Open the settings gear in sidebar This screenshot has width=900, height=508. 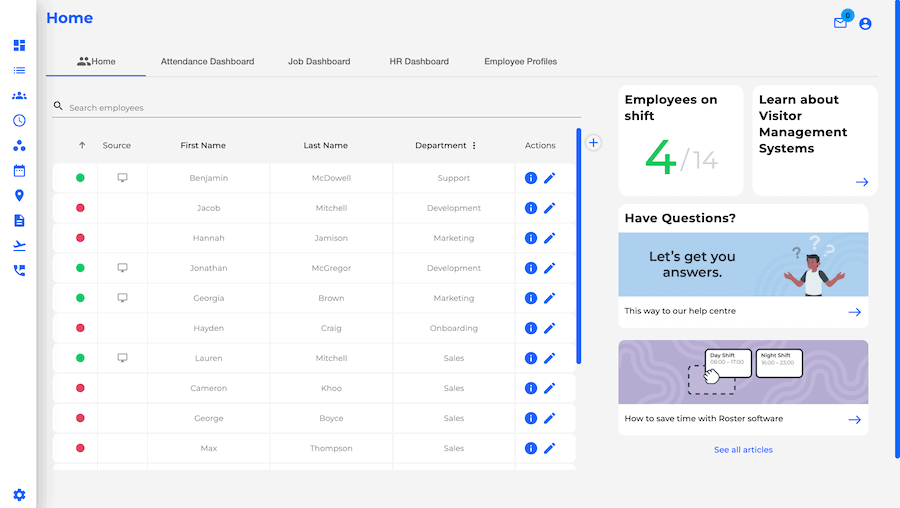click(x=19, y=495)
